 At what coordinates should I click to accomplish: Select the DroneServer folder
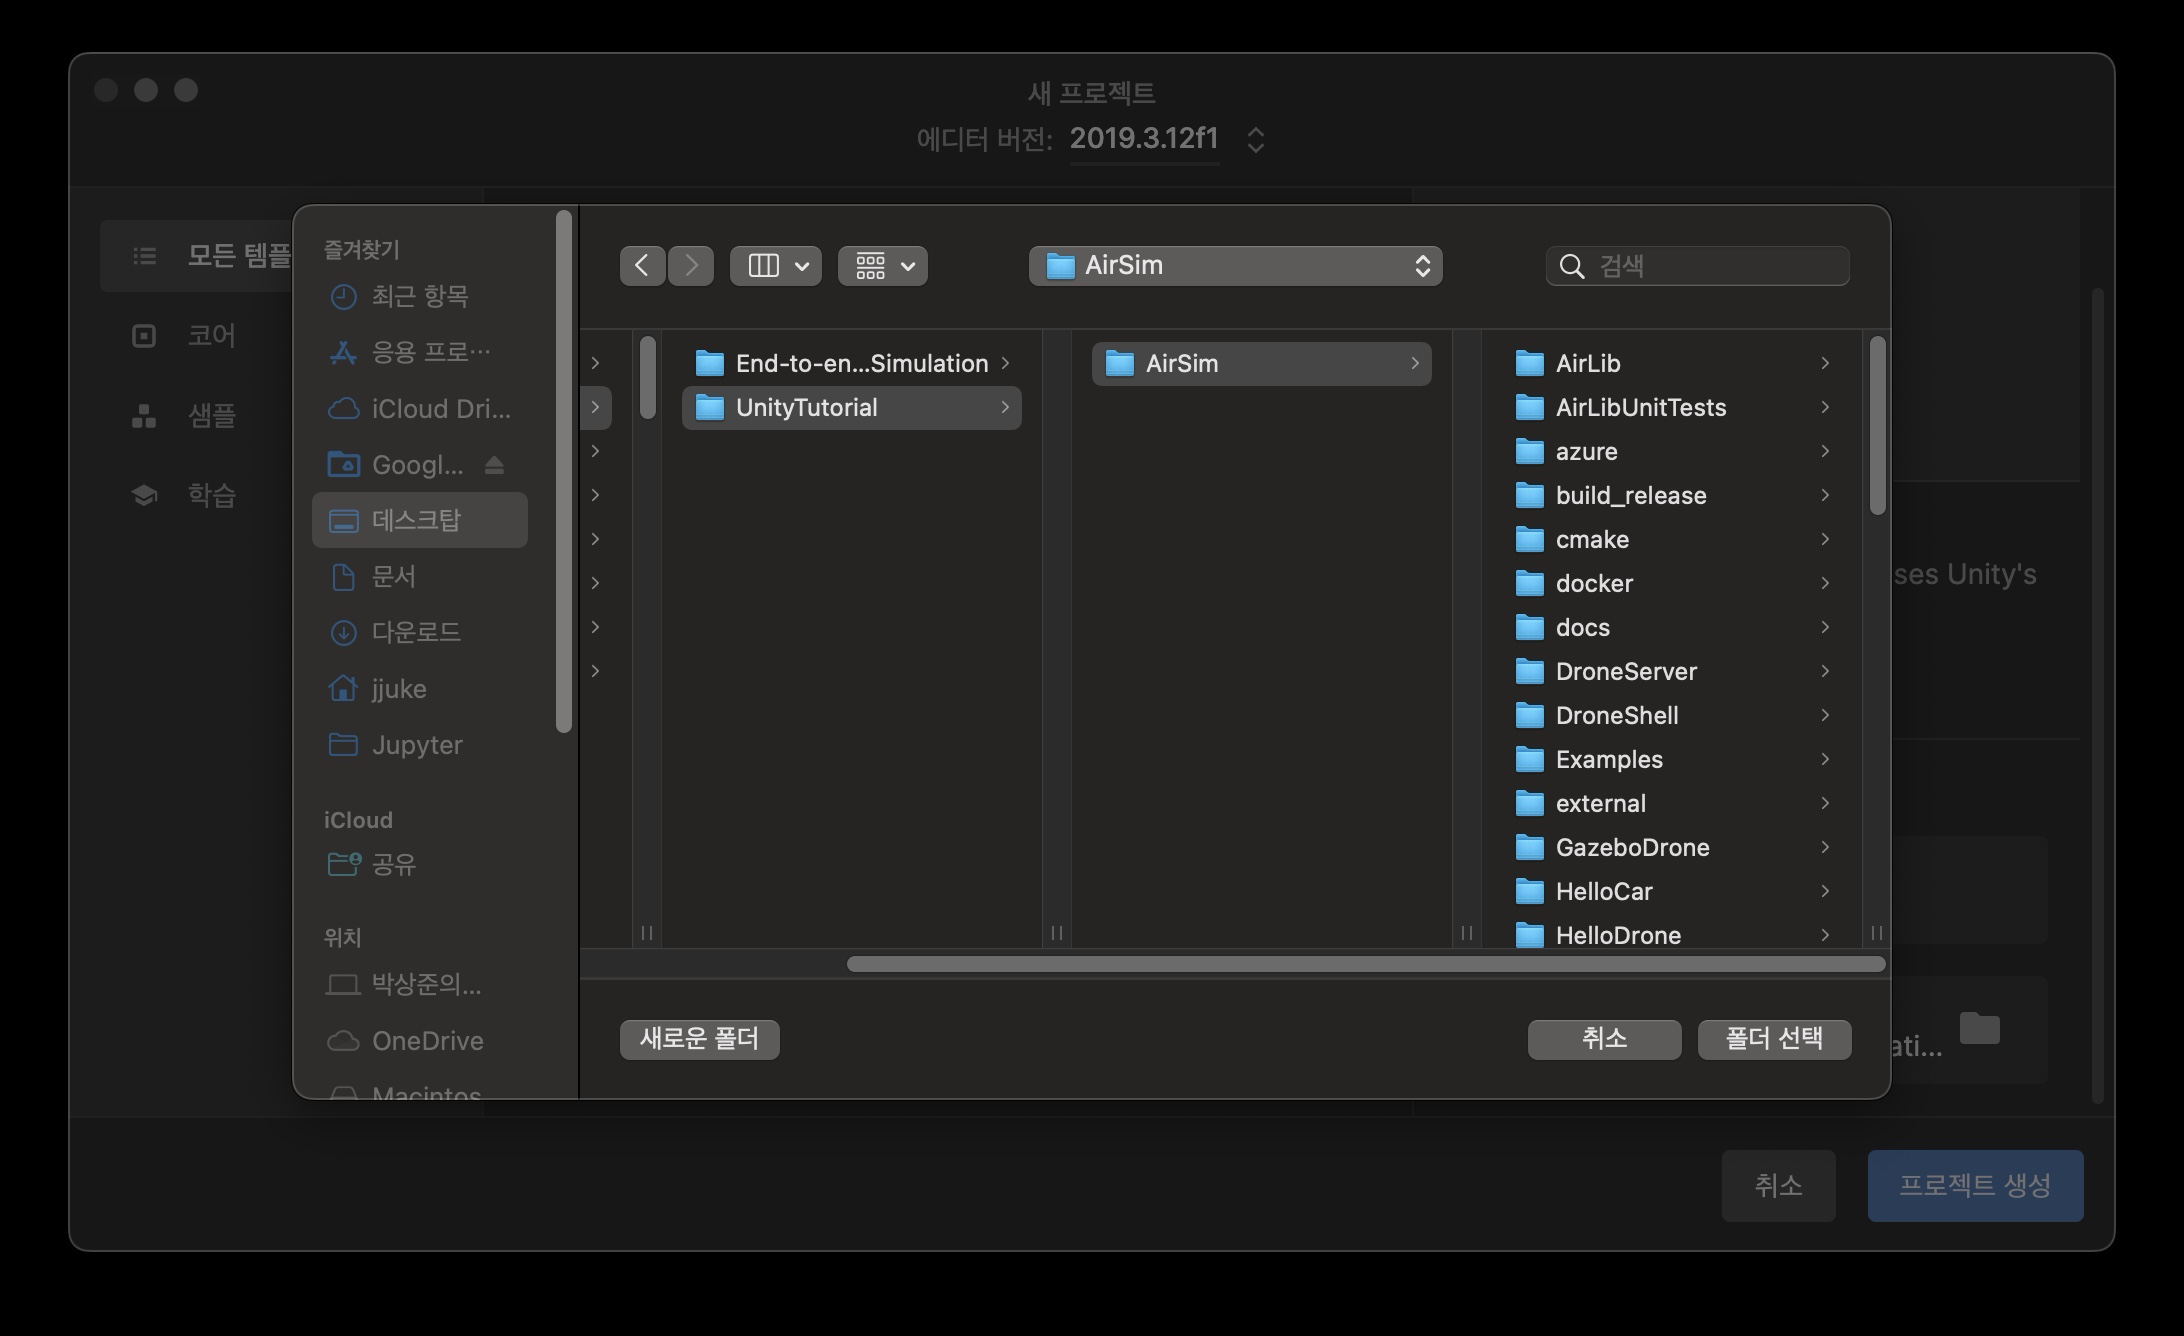click(1672, 672)
